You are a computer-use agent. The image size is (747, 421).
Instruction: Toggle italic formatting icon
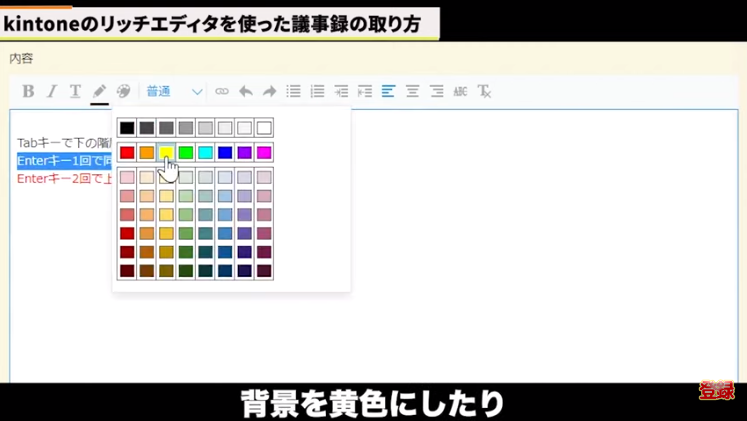[52, 91]
